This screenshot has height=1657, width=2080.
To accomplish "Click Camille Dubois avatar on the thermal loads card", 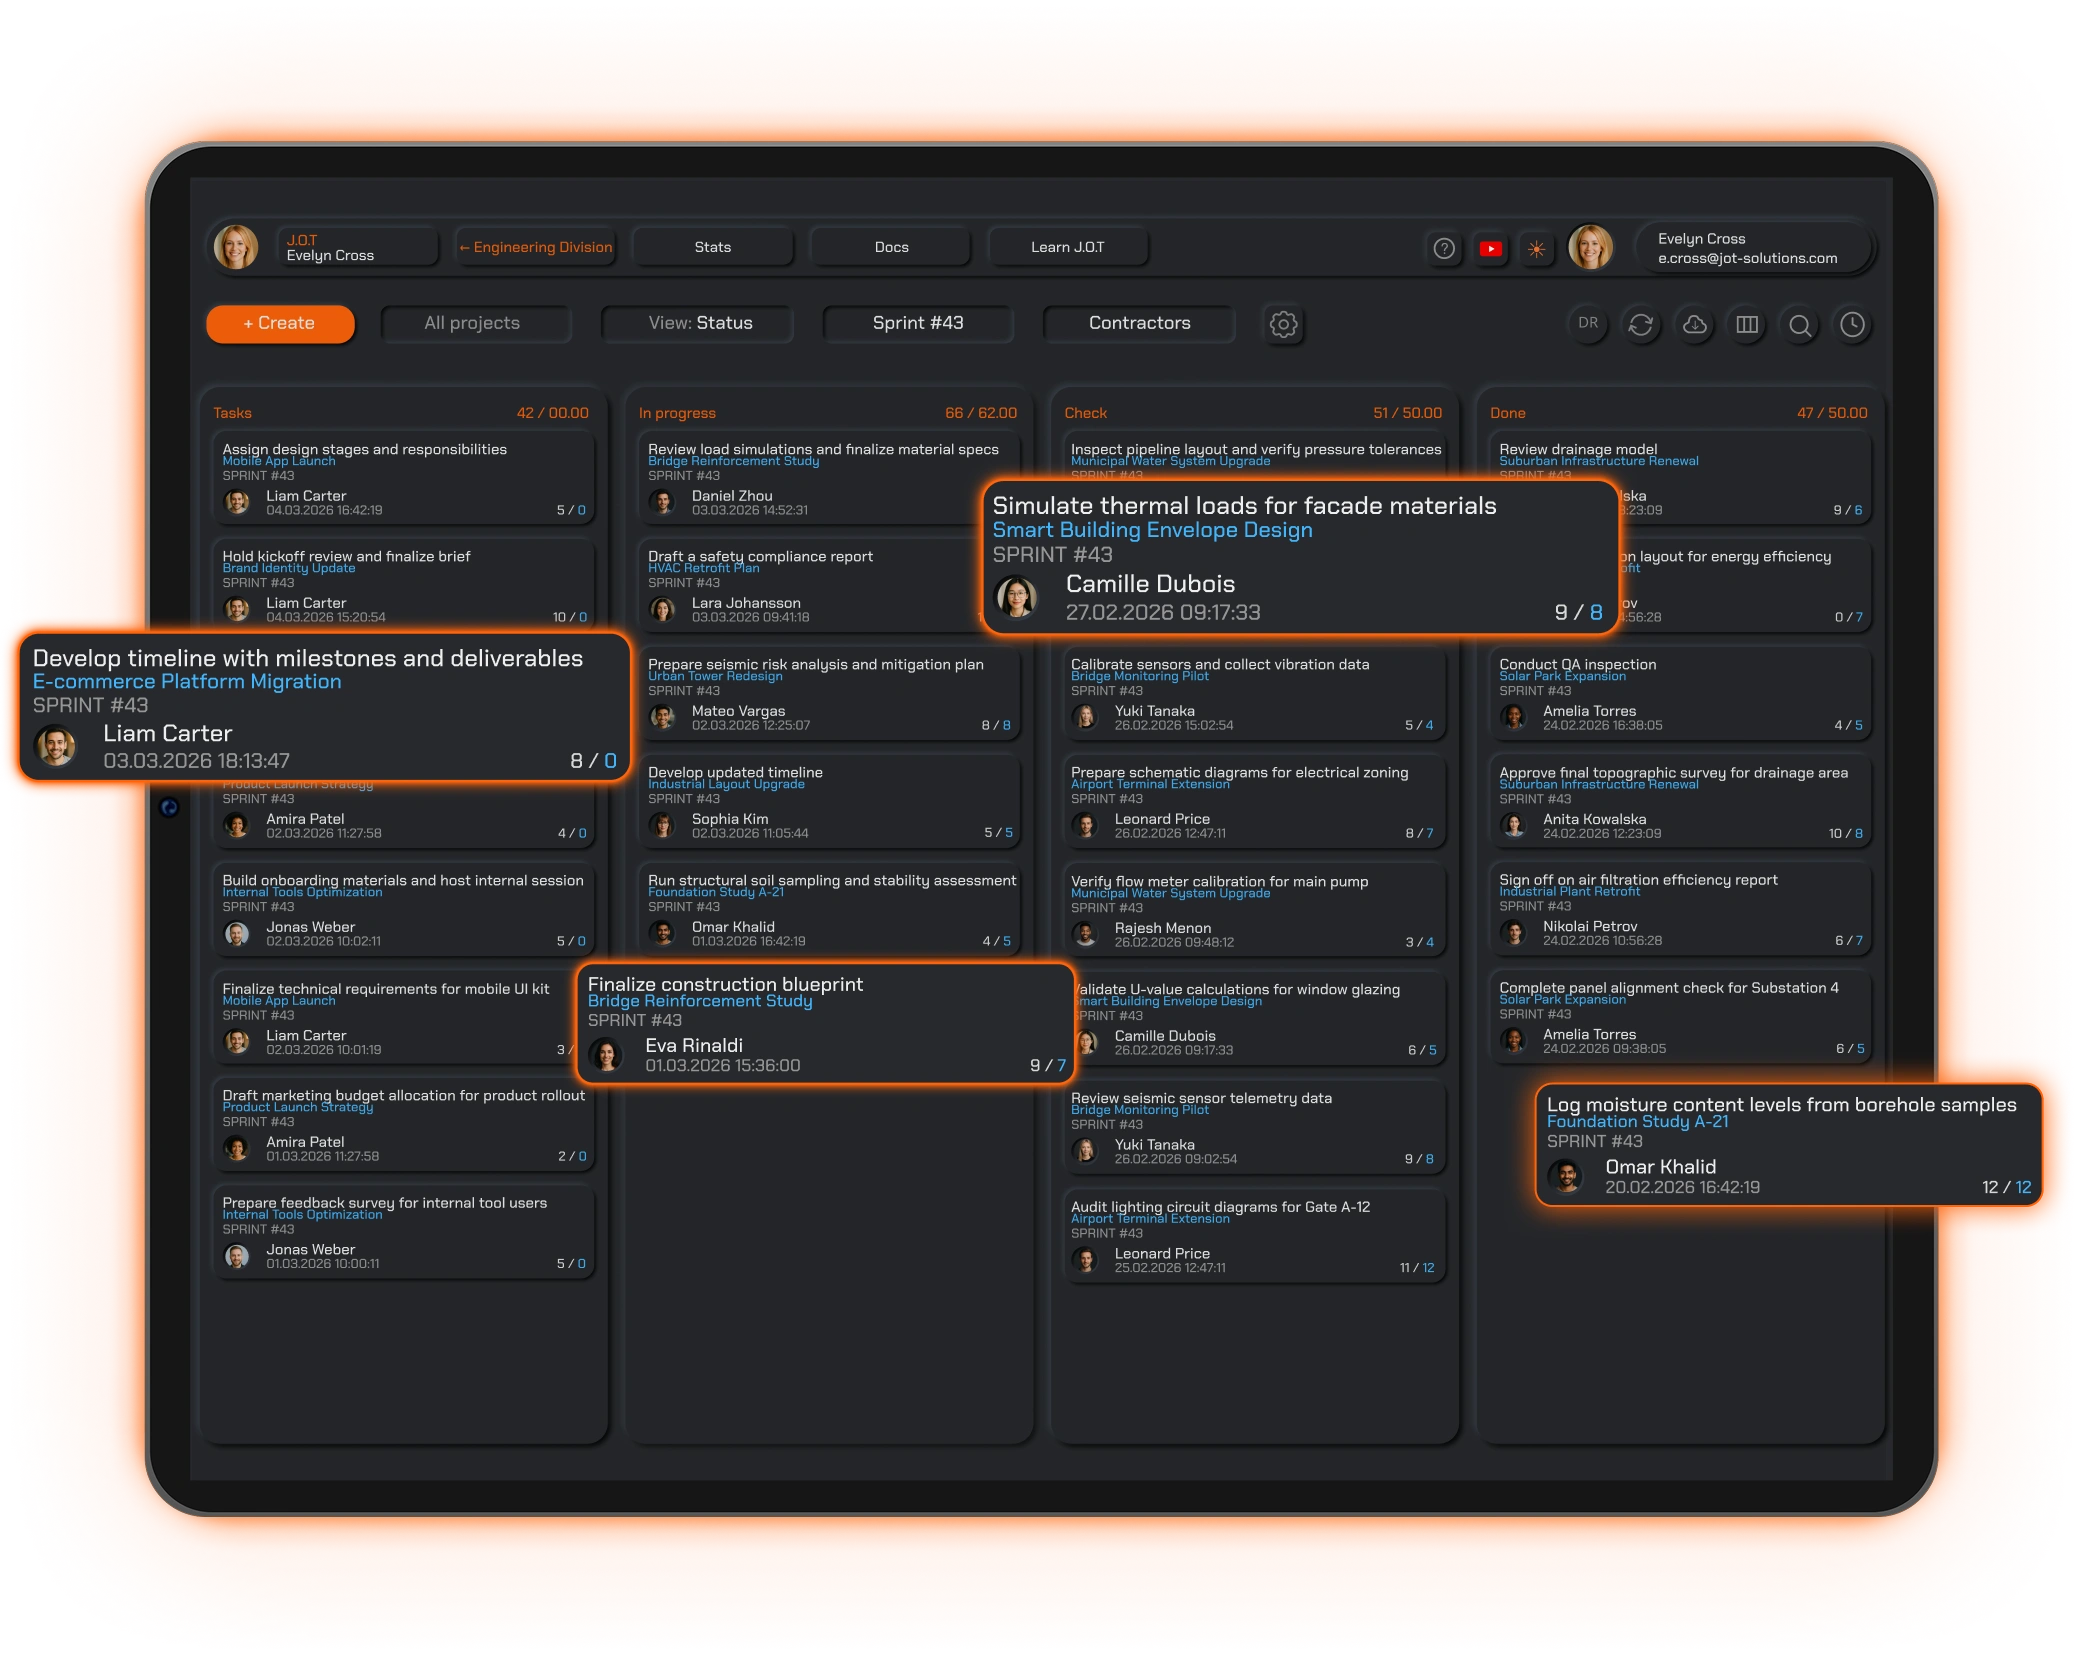I will tap(1016, 597).
